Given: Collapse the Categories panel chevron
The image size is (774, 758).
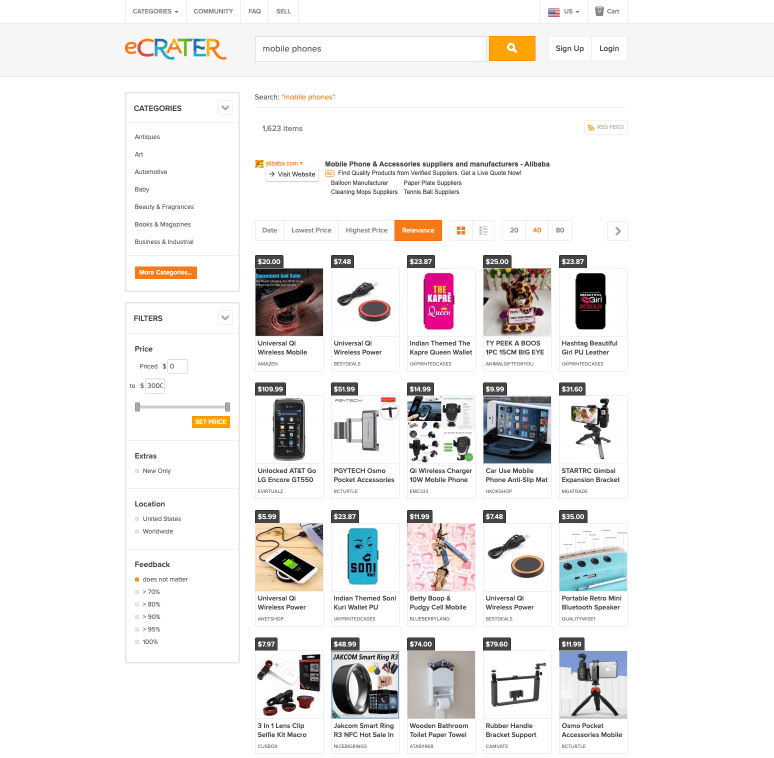Looking at the screenshot, I should 225,108.
